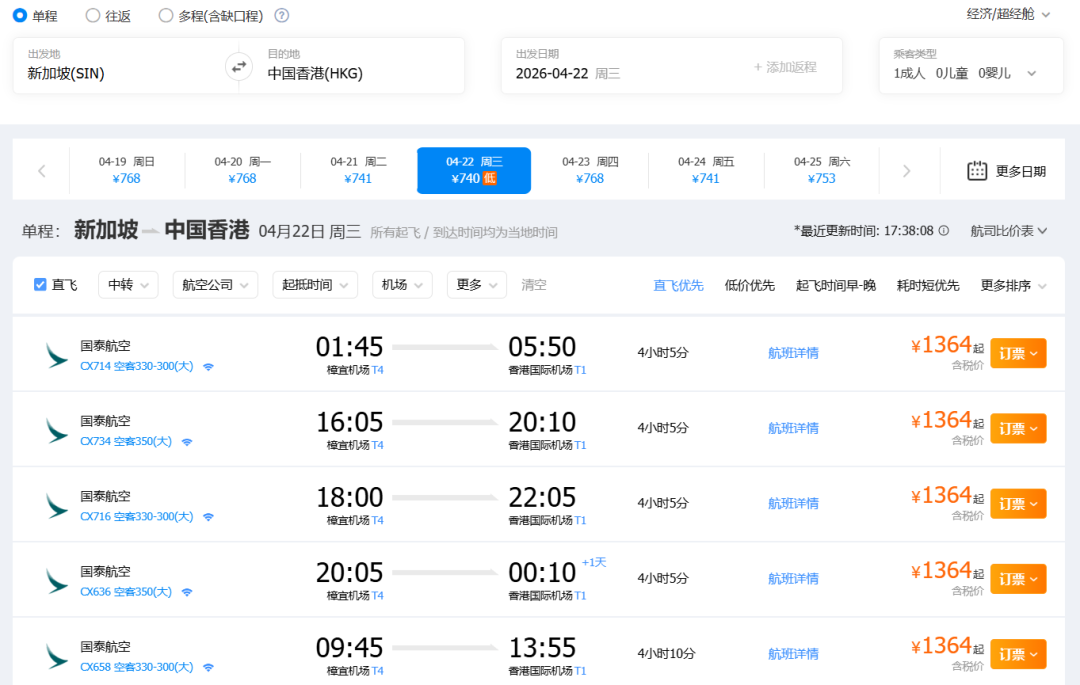The width and height of the screenshot is (1080, 685).
Task: Click the swap origin and destination icon
Action: pyautogui.click(x=238, y=67)
